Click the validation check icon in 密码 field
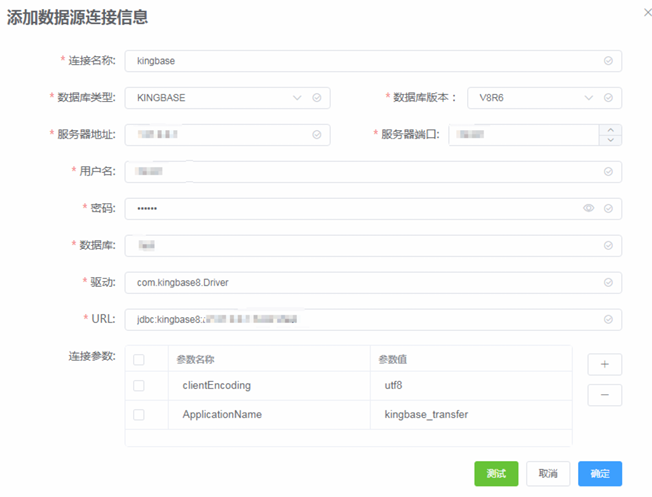This screenshot has width=652, height=497. tap(608, 208)
